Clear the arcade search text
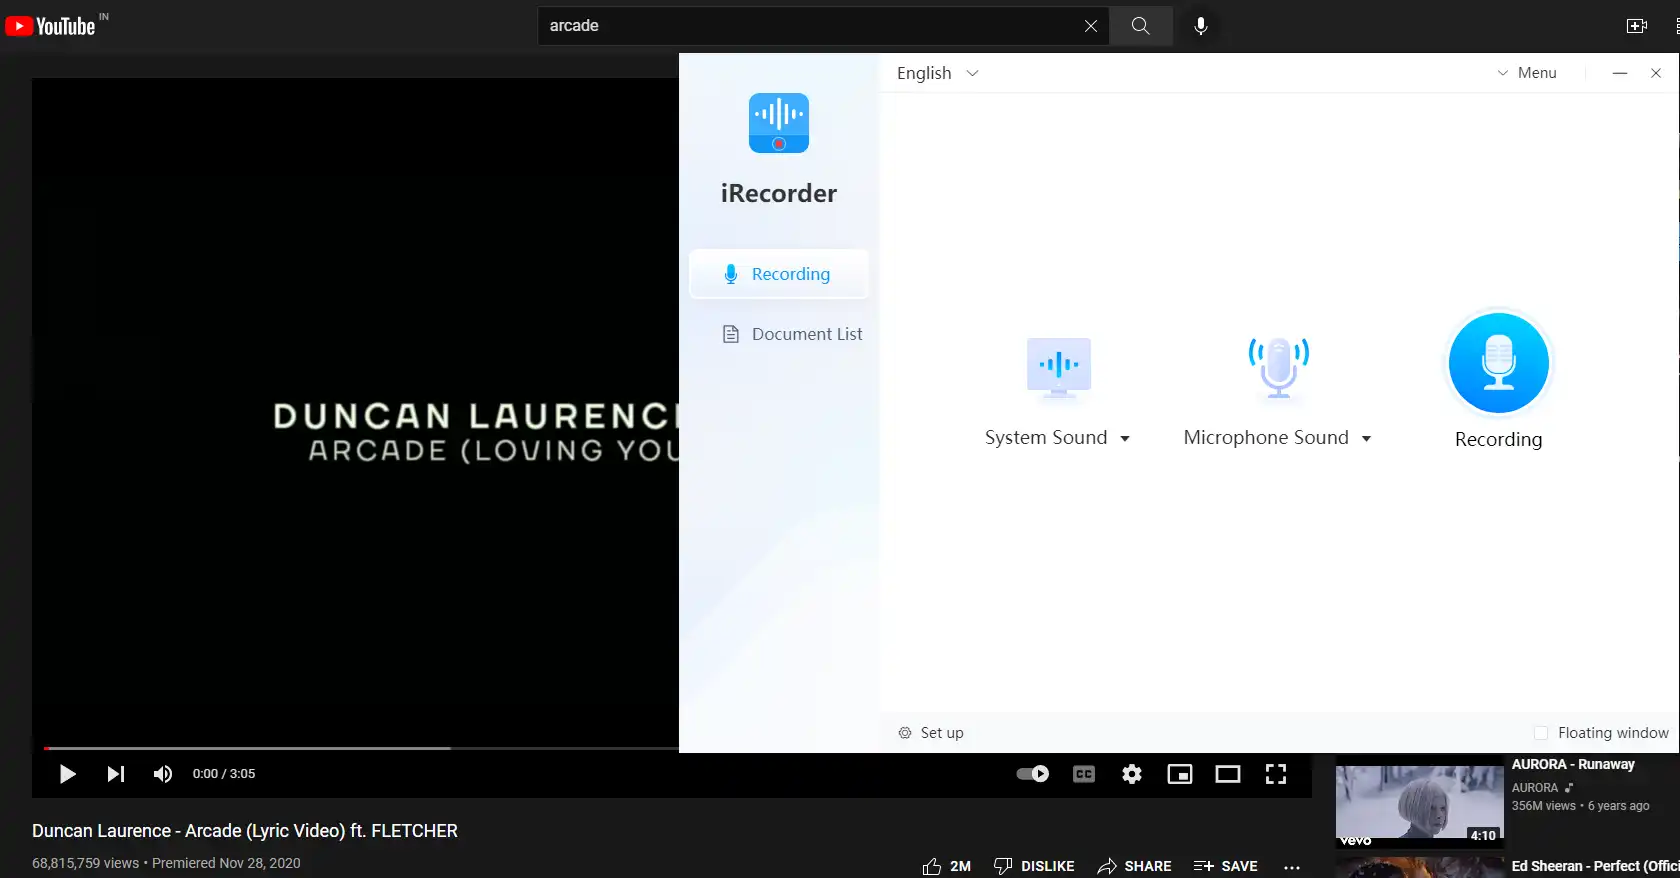 tap(1091, 26)
